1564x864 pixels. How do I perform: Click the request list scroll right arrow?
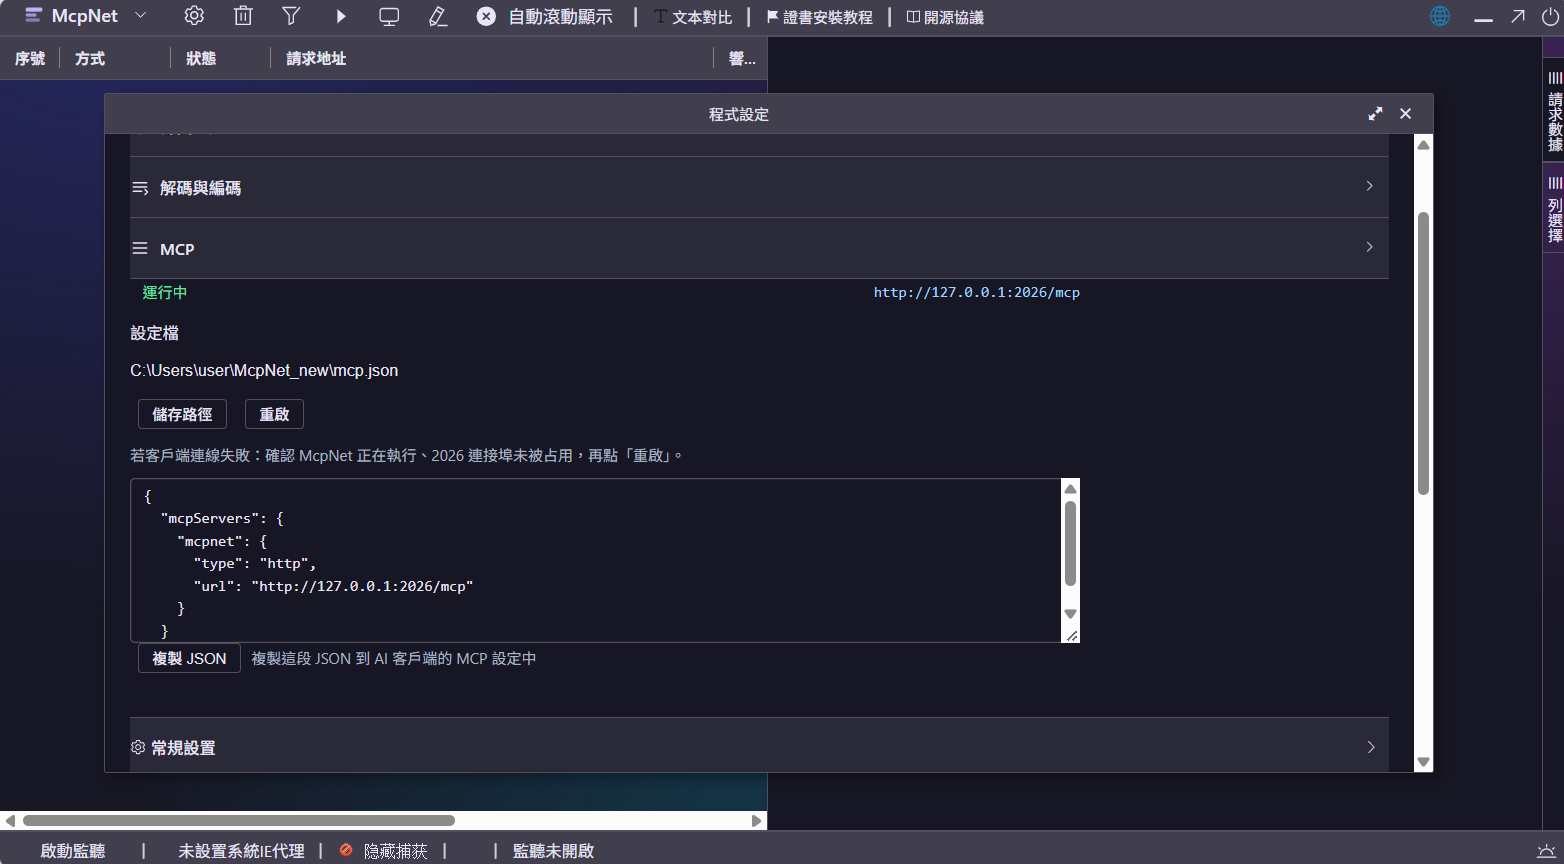pyautogui.click(x=757, y=821)
